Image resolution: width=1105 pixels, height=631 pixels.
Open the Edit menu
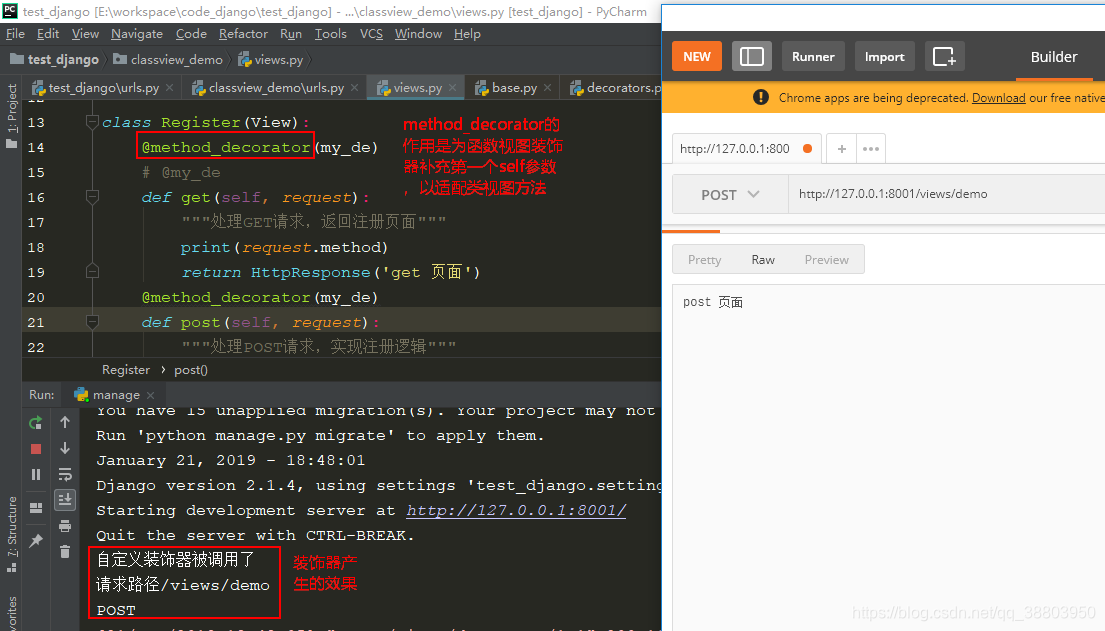48,34
